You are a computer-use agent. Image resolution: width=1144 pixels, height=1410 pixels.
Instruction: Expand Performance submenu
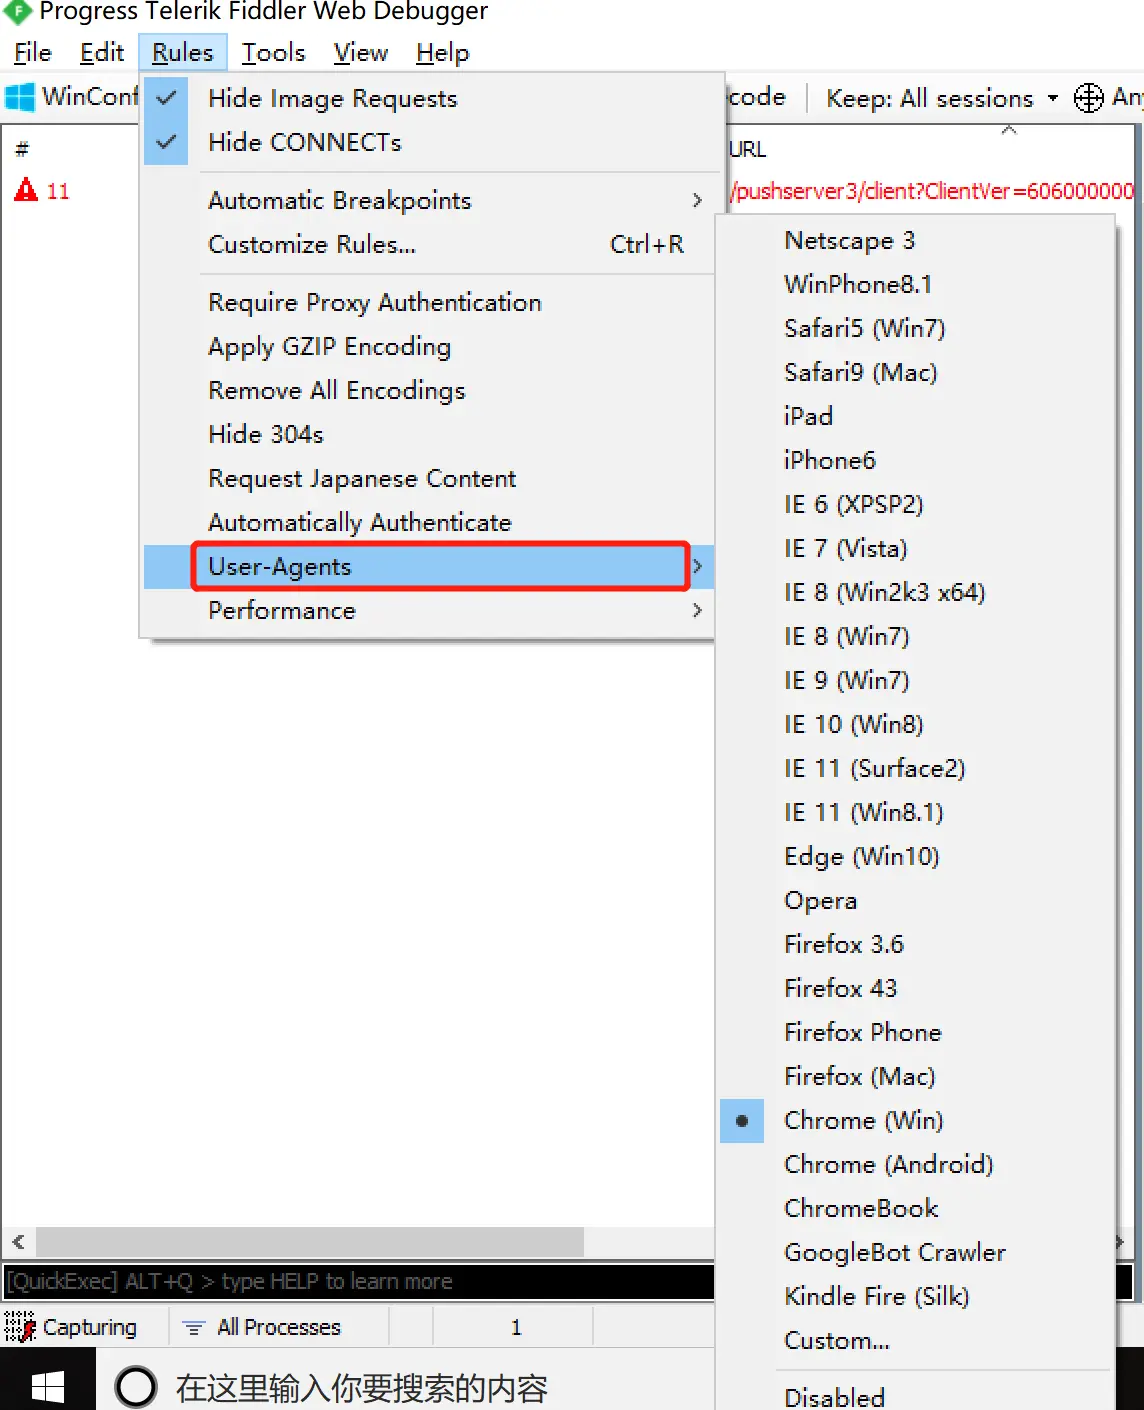click(428, 610)
